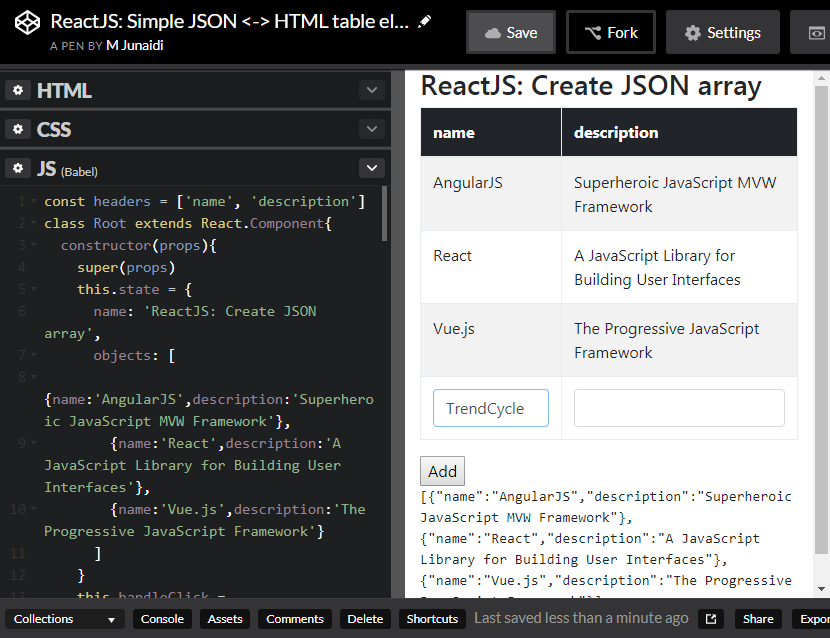Click the name input field with TrendCycle
This screenshot has width=830, height=638.
491,408
